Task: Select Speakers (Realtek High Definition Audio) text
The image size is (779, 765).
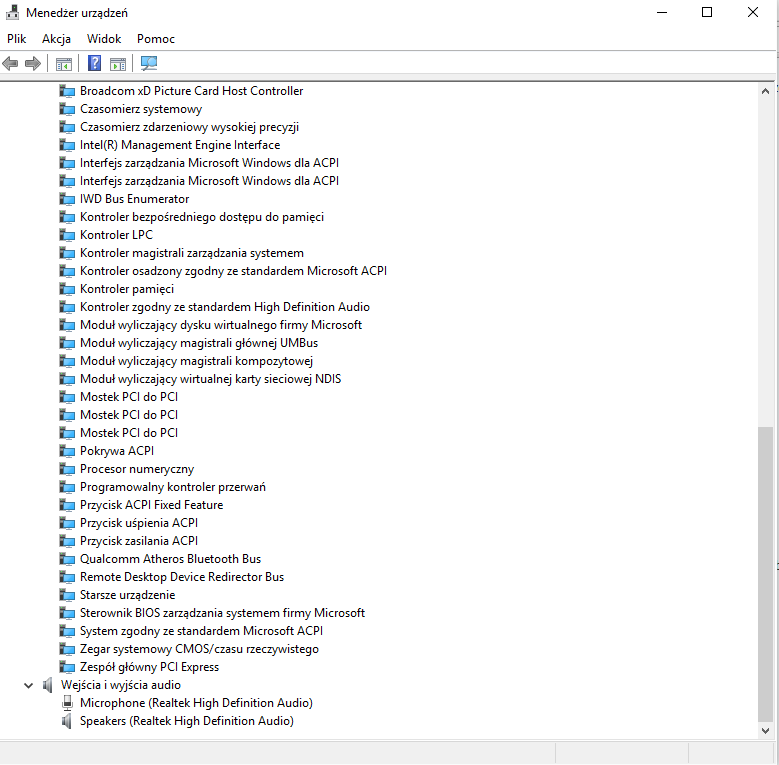Action: click(x=187, y=721)
